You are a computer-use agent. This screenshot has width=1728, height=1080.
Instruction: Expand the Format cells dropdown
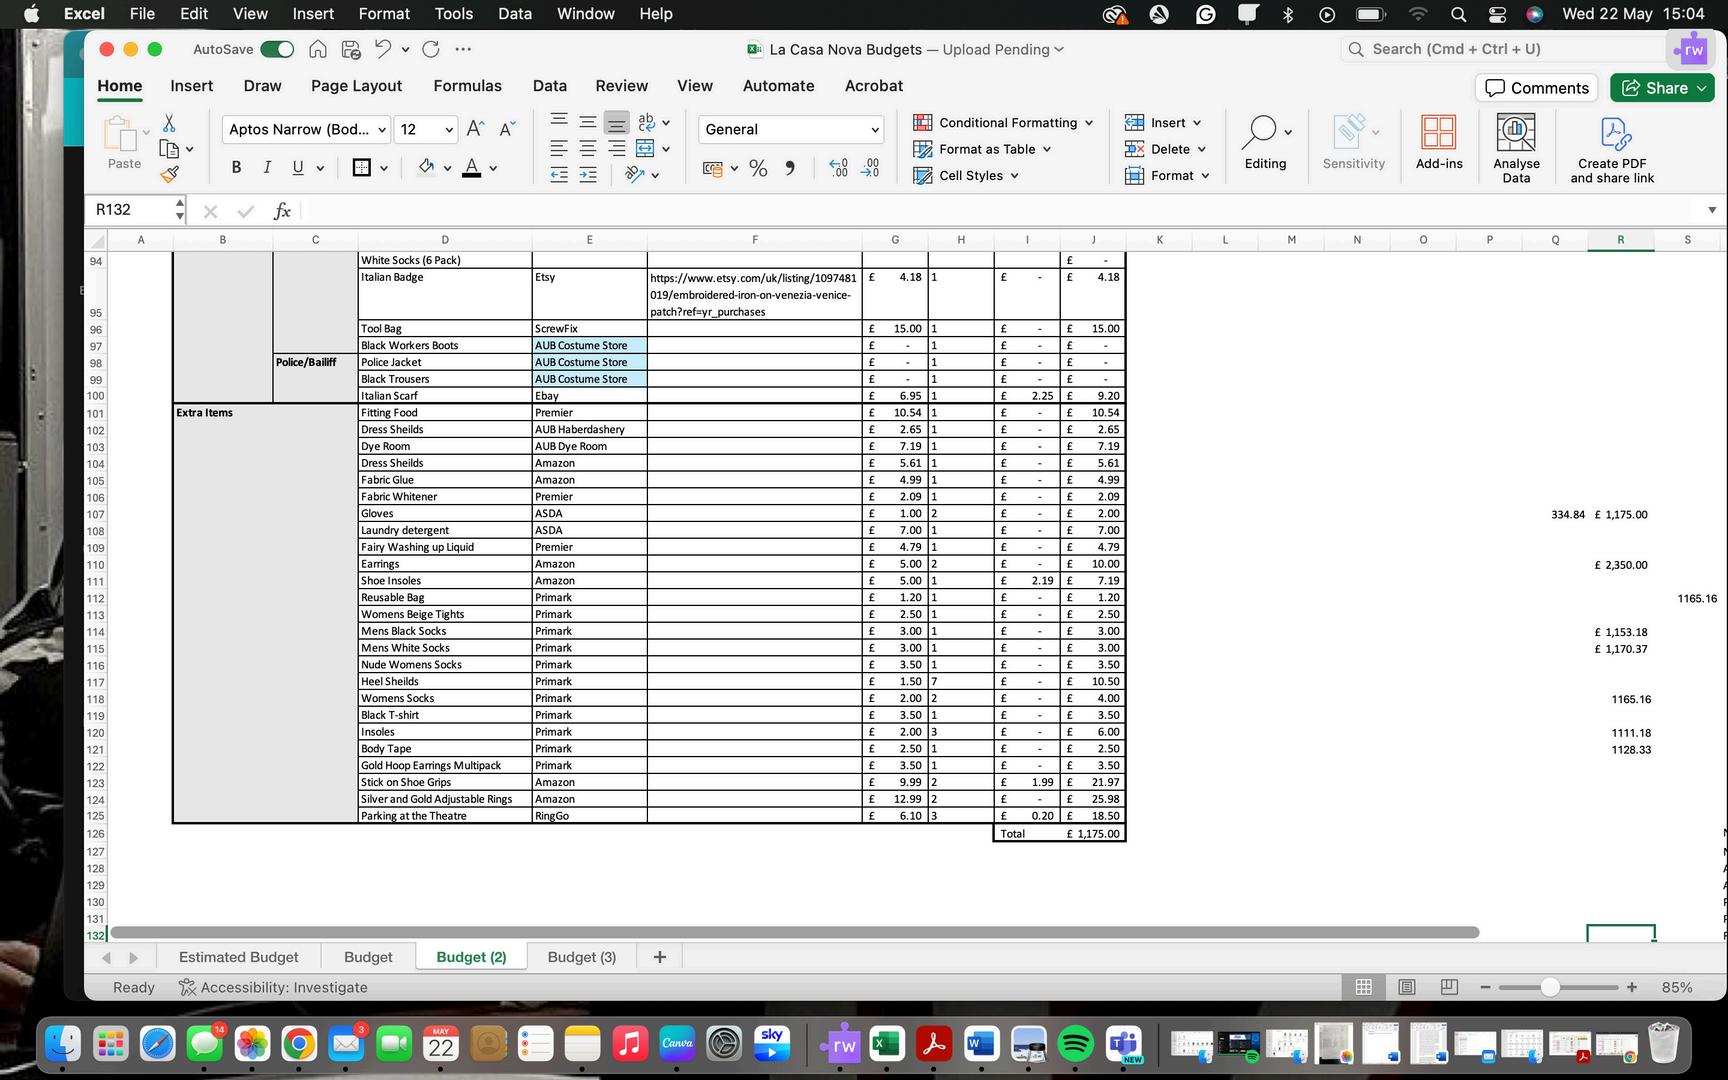pyautogui.click(x=1205, y=176)
